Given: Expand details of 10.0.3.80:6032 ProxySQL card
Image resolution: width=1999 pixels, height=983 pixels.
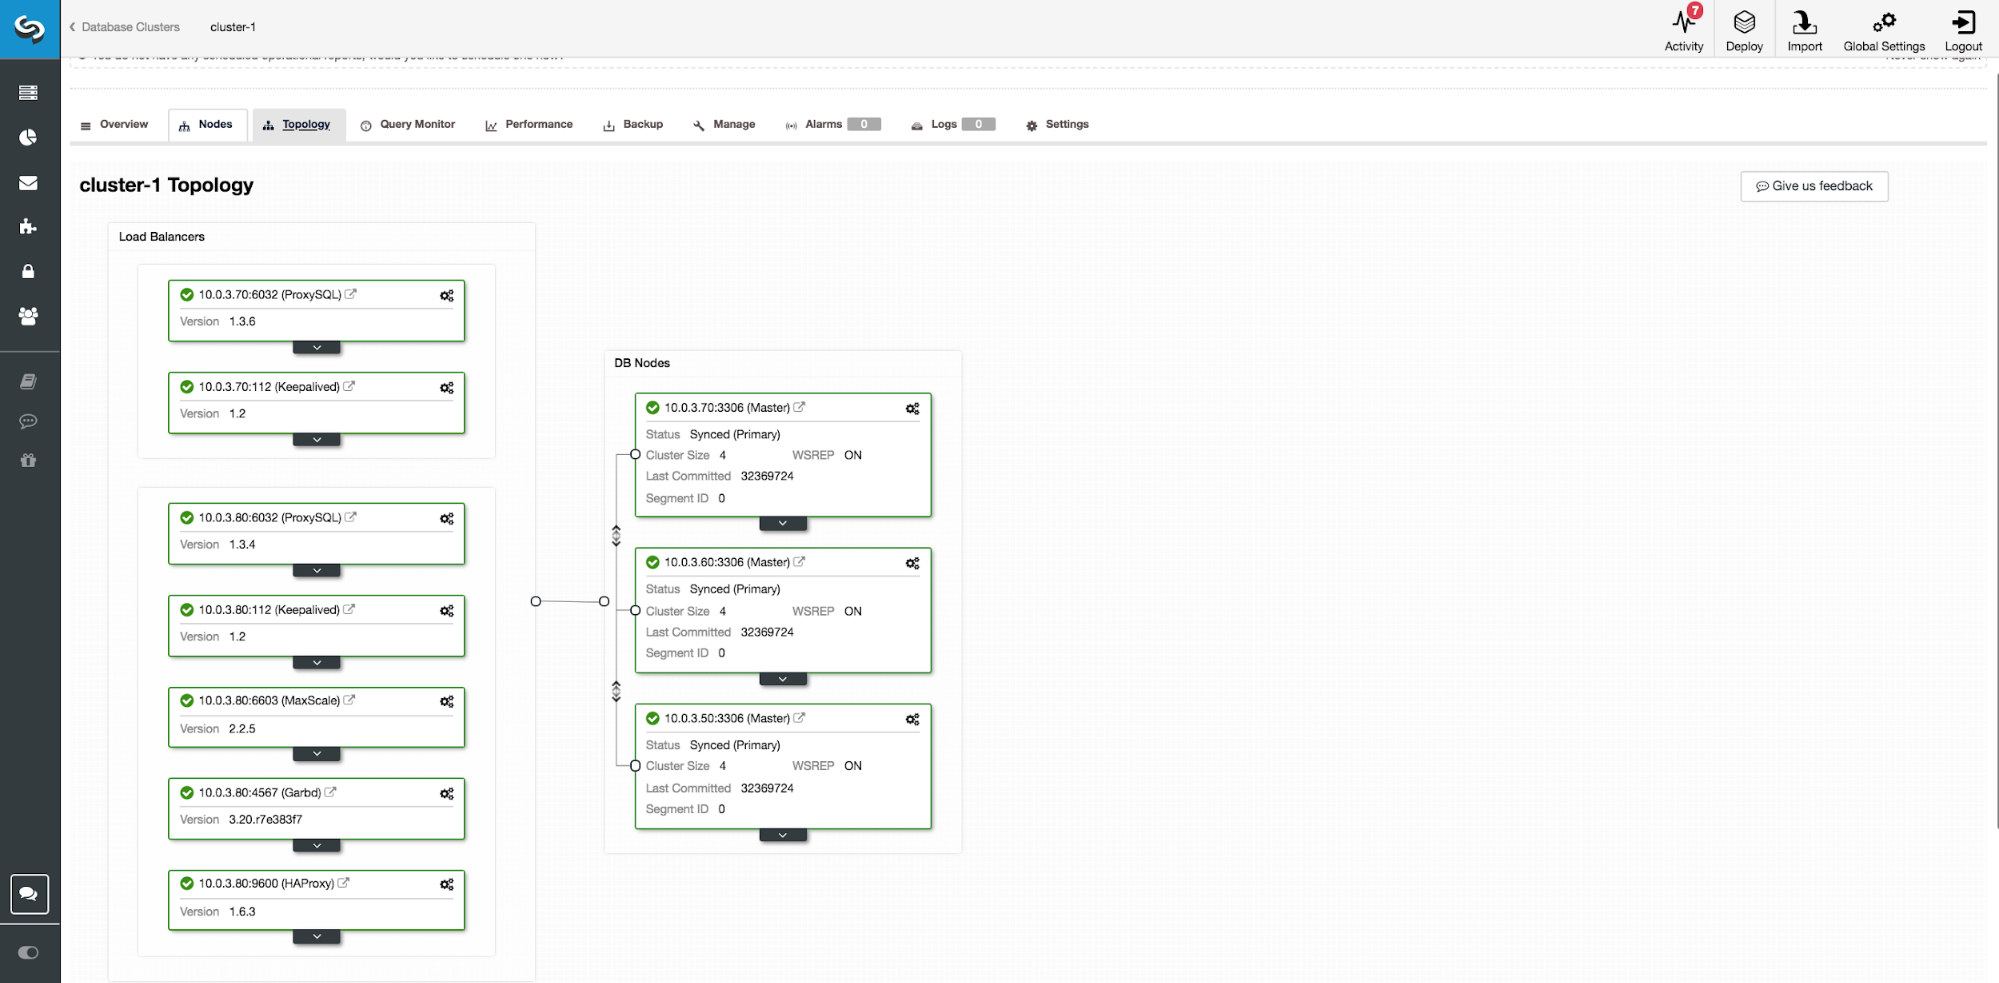Looking at the screenshot, I should pyautogui.click(x=317, y=571).
